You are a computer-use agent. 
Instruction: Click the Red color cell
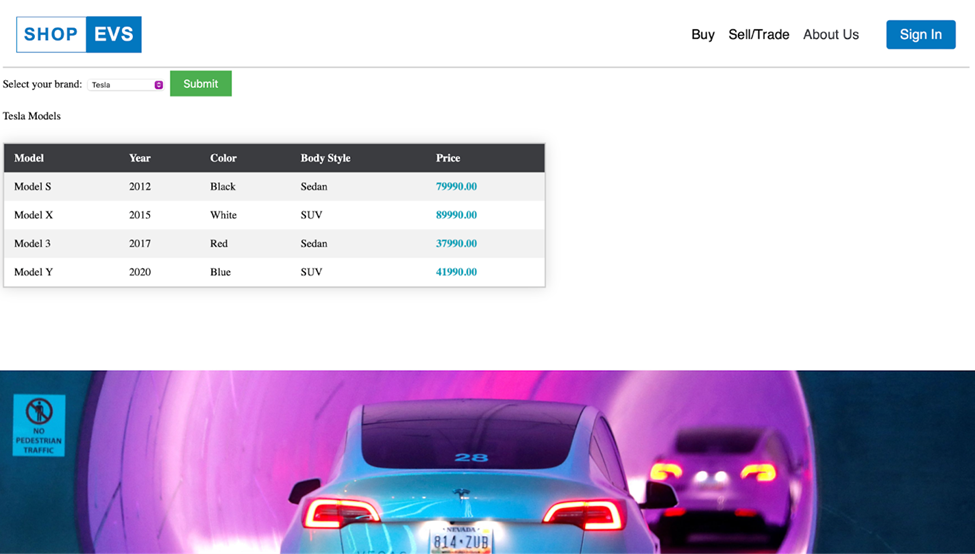[x=219, y=244]
